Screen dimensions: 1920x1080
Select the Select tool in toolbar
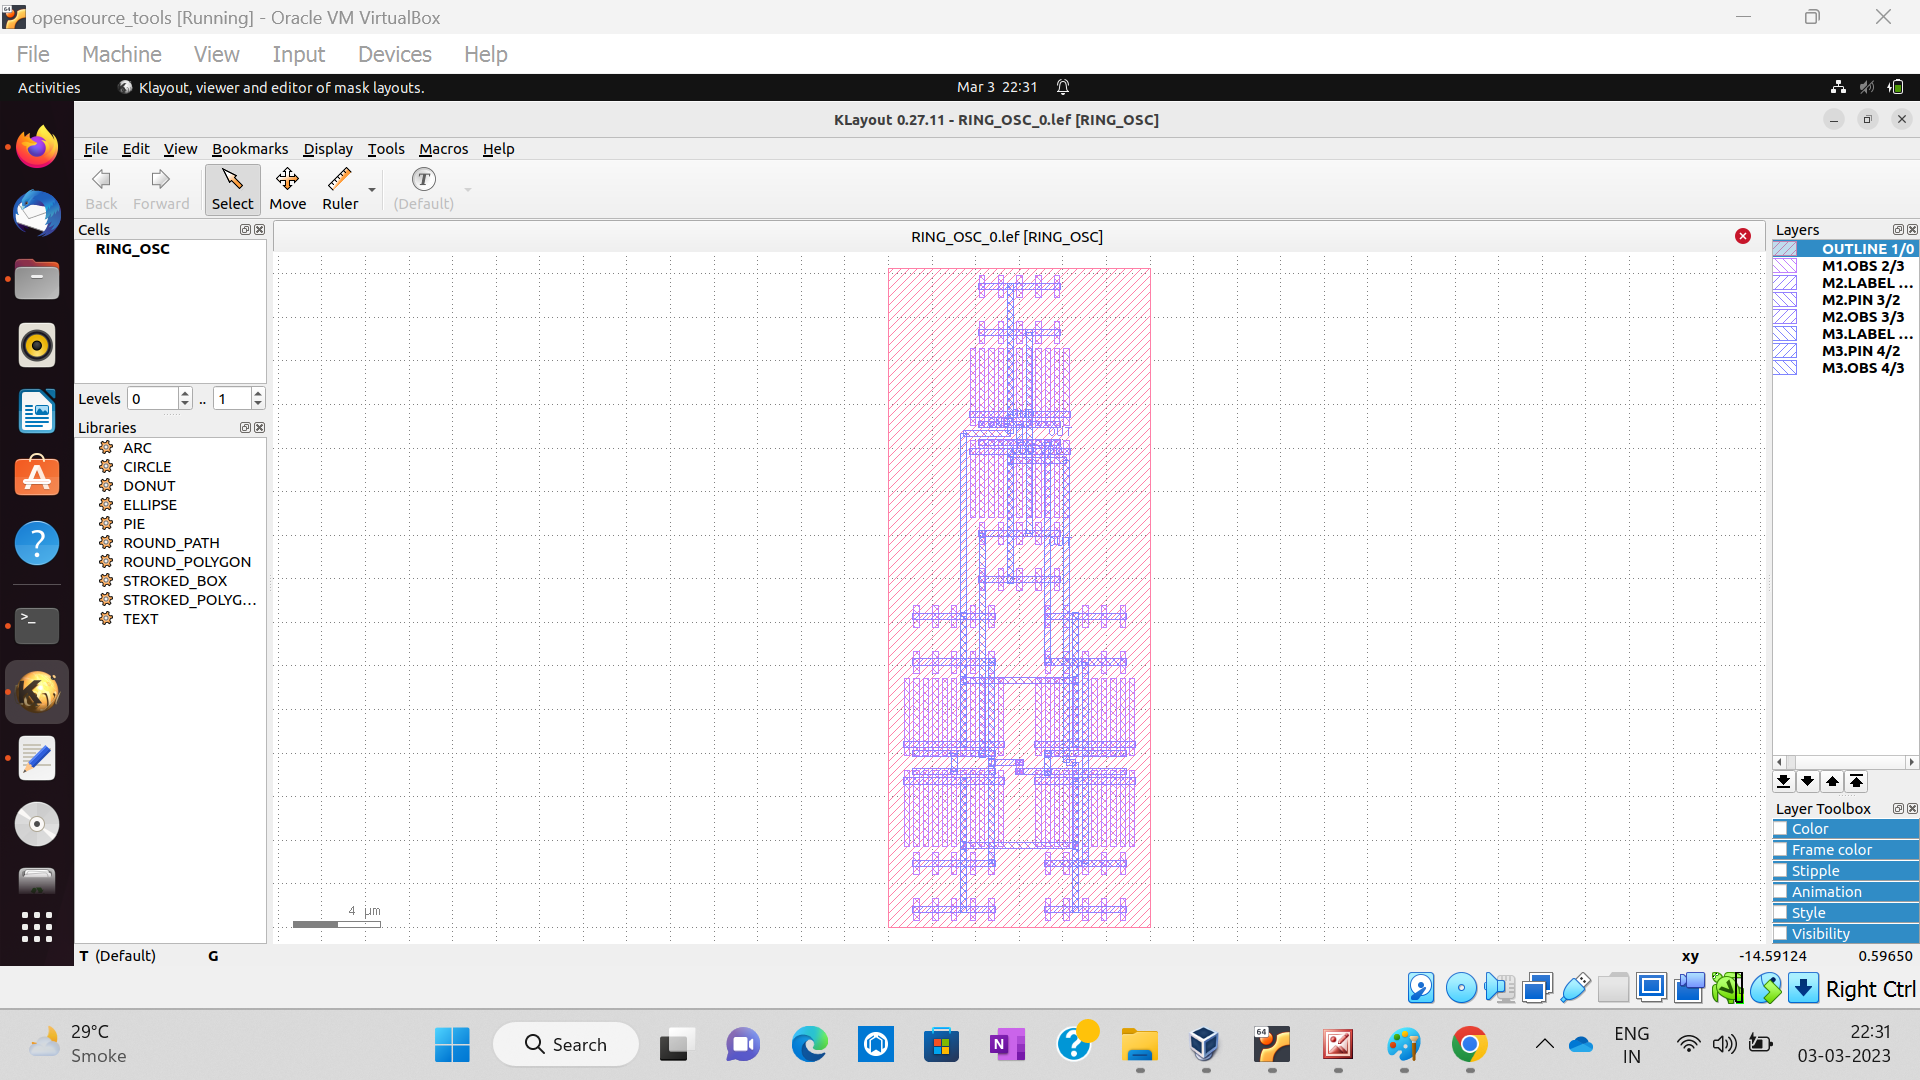[x=232, y=189]
